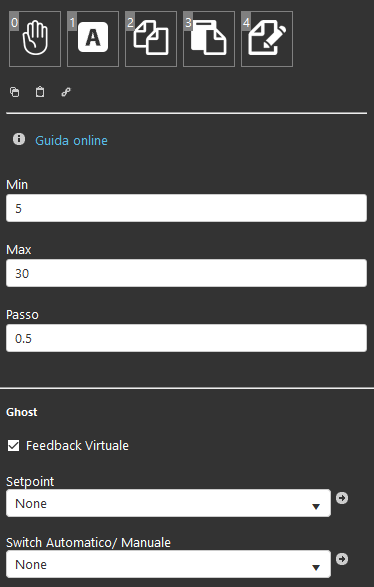Image resolution: width=374 pixels, height=587 pixels.
Task: Click the small chain link icon
Action: (x=66, y=92)
